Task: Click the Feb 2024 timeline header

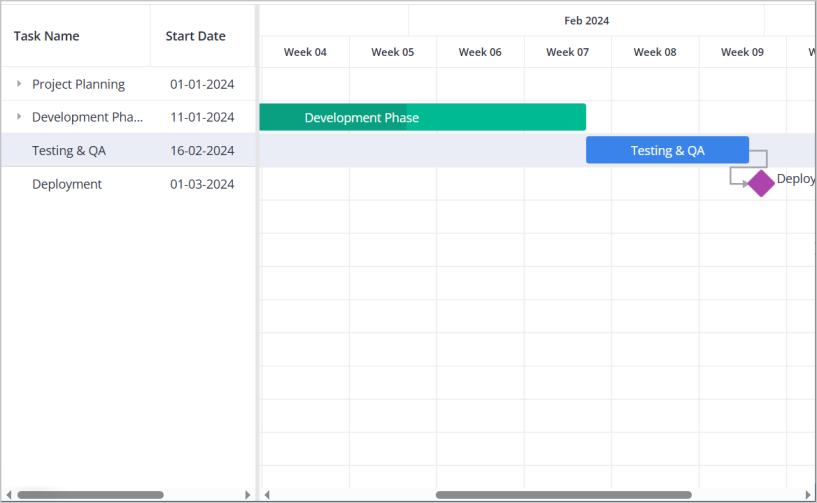Action: [x=586, y=20]
